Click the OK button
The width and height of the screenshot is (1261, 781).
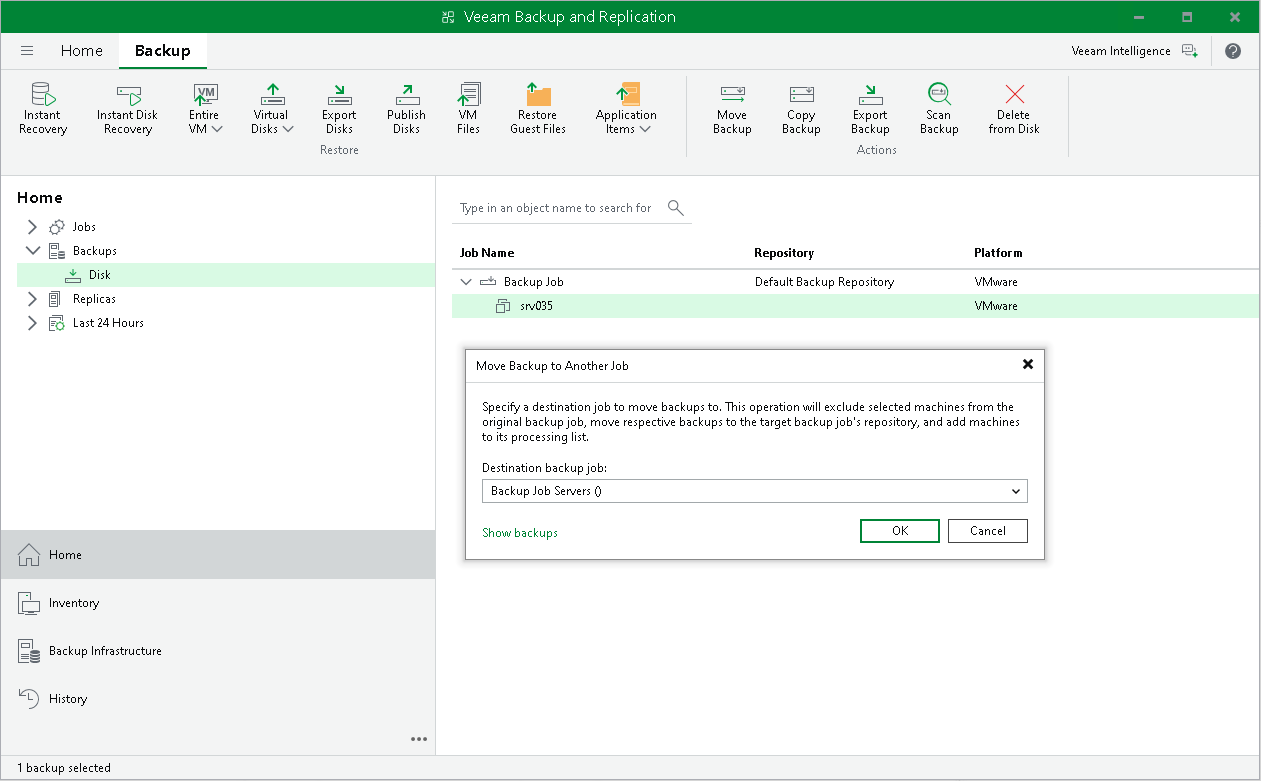point(899,531)
